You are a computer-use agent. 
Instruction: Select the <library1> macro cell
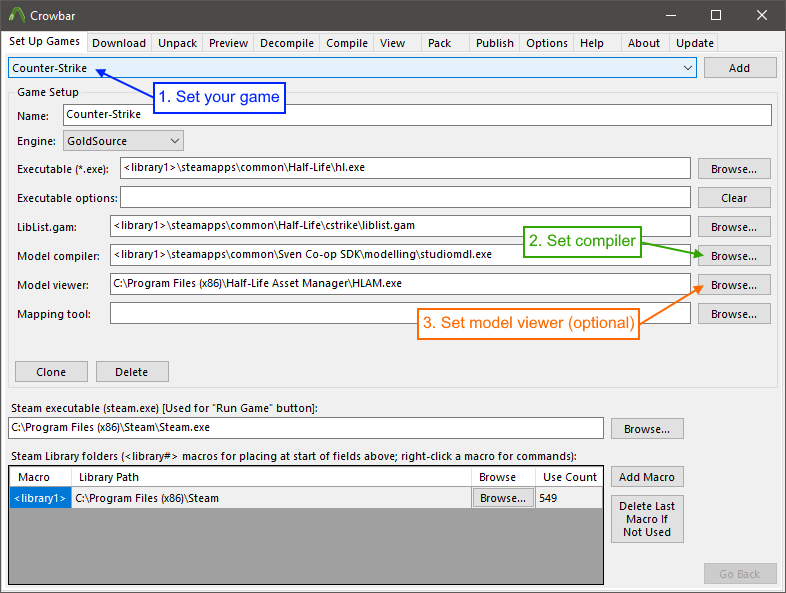coord(40,498)
